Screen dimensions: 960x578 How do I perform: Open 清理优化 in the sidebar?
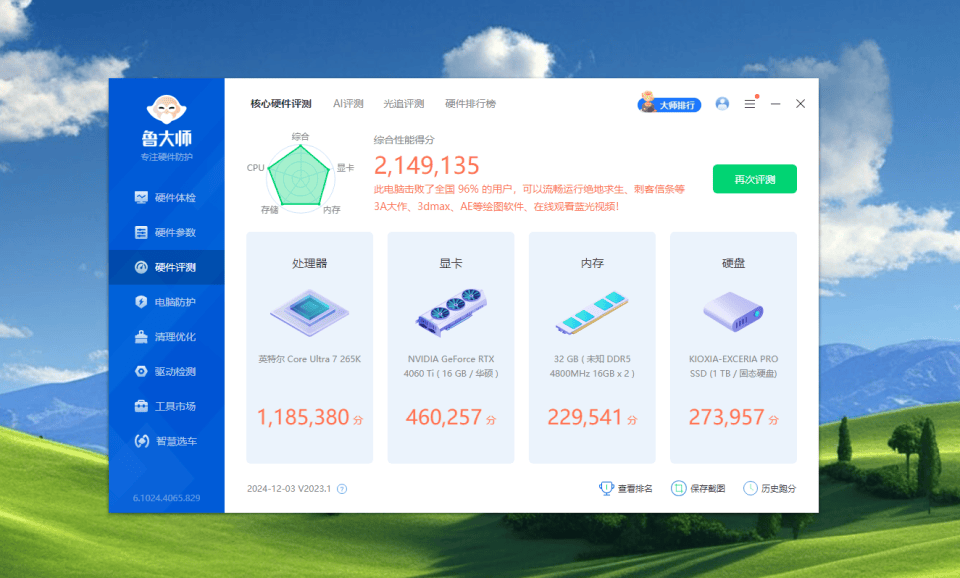click(166, 337)
